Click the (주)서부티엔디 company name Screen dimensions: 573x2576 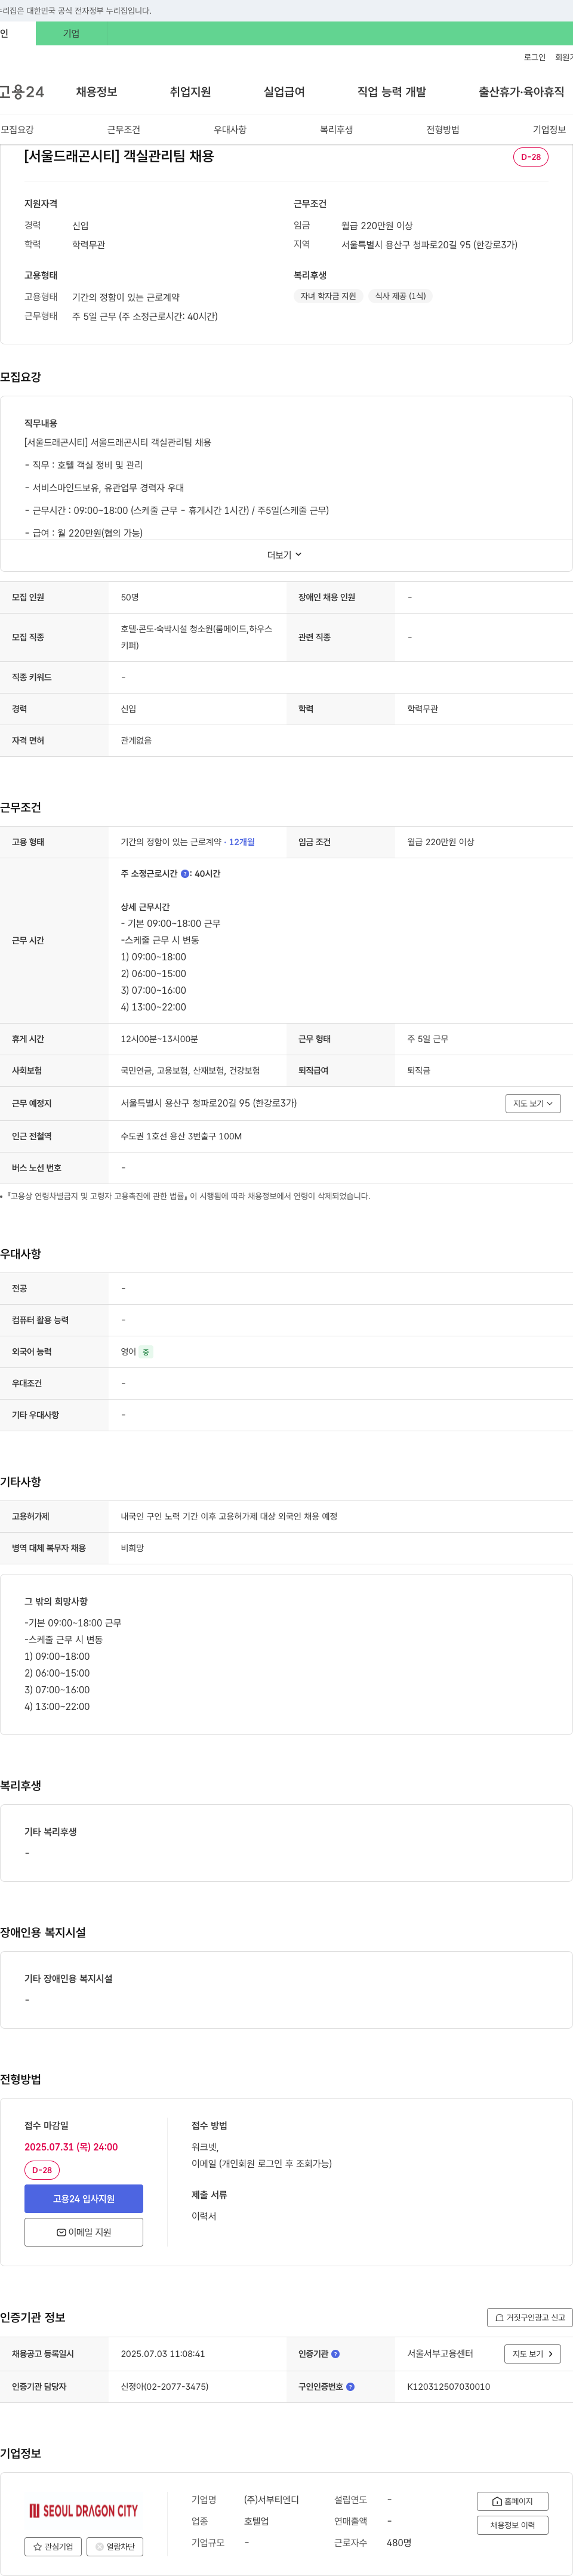click(x=271, y=2500)
